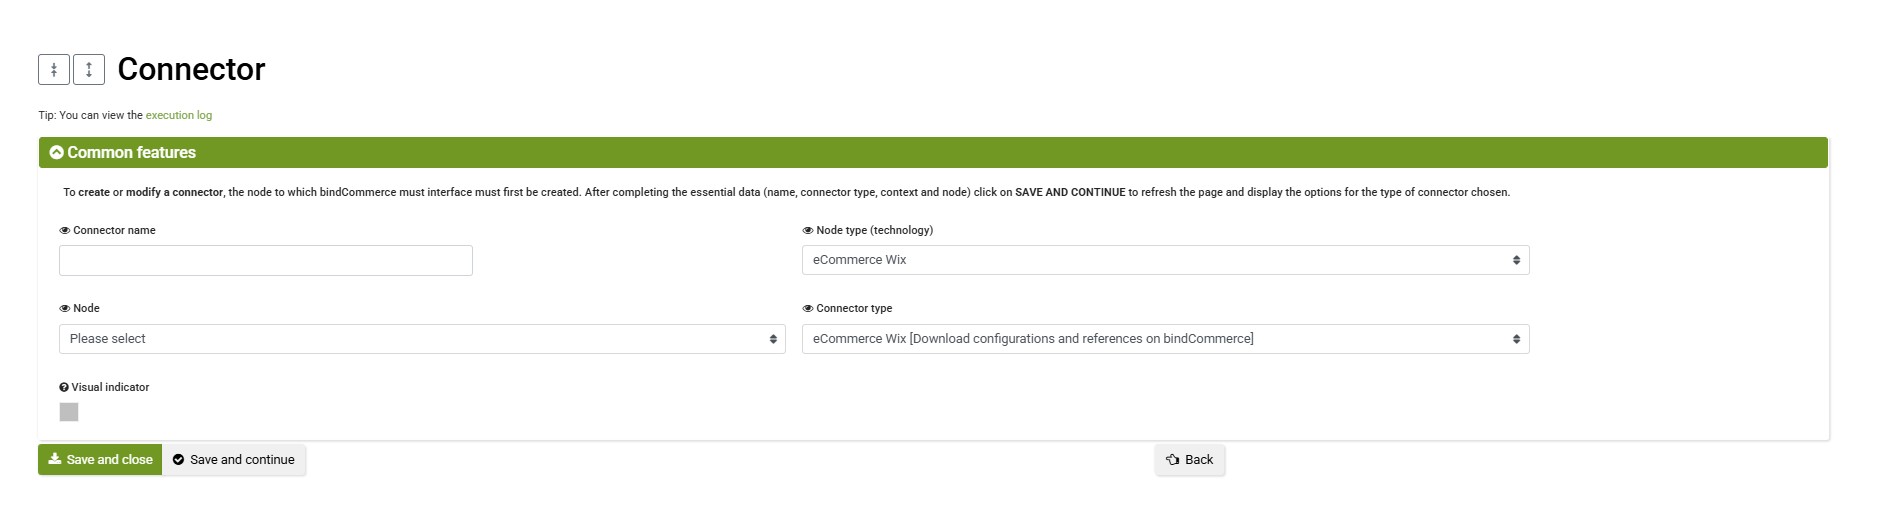Click the eye icon next to Connector type
This screenshot has height=530, width=1881.
[x=808, y=309]
